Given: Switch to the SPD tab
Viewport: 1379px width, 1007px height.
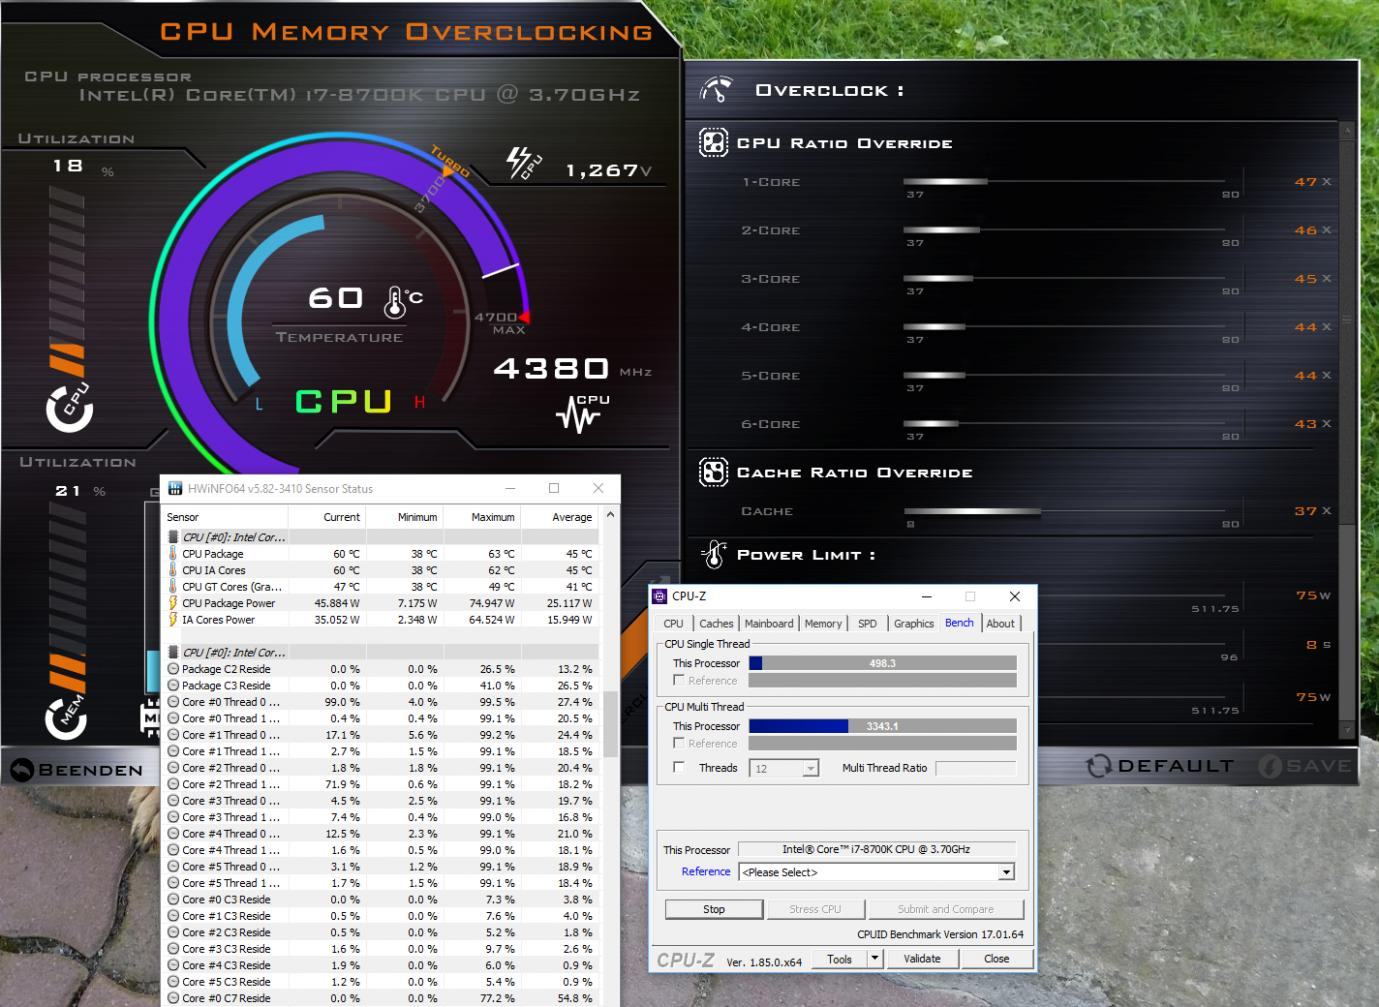Looking at the screenshot, I should tap(867, 623).
